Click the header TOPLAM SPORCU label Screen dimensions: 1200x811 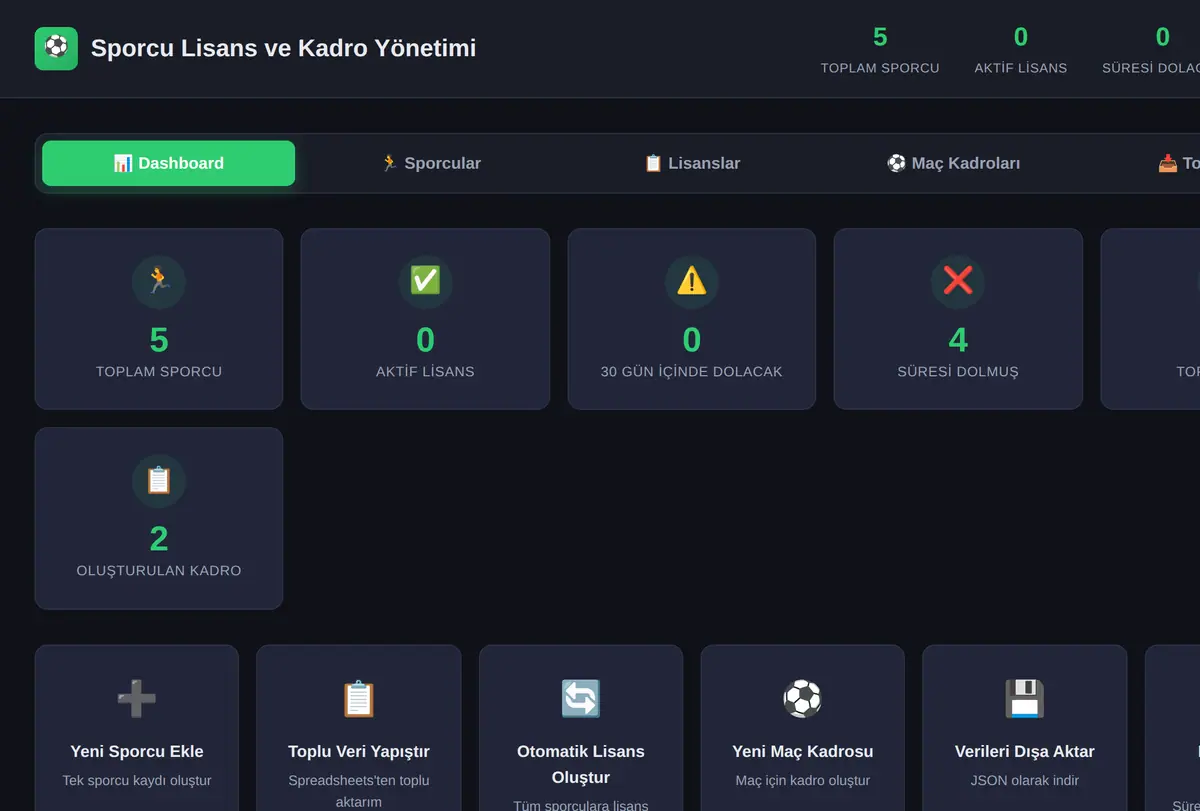pos(880,68)
